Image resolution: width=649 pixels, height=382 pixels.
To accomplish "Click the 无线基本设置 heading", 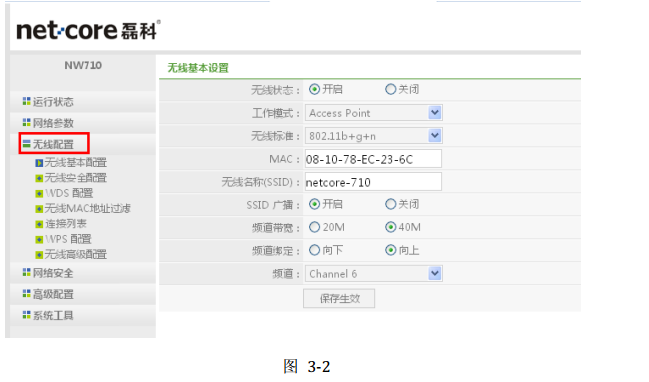I will click(x=198, y=68).
